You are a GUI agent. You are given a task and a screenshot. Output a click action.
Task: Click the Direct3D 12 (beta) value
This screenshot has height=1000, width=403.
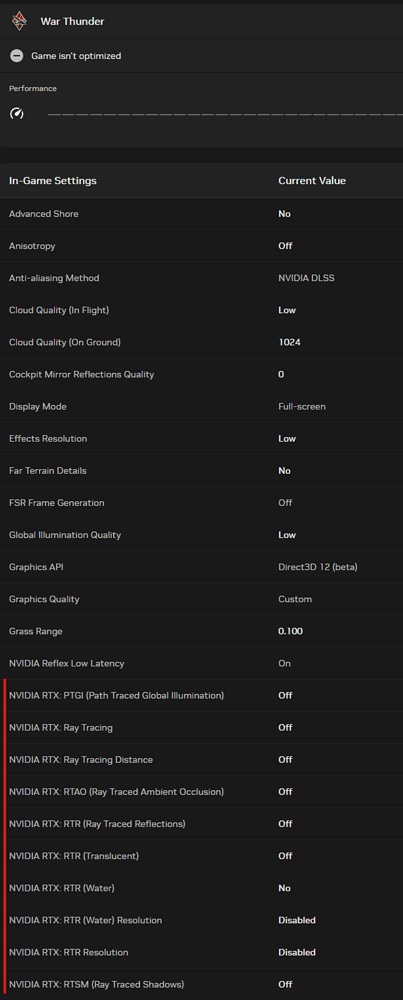pos(318,567)
